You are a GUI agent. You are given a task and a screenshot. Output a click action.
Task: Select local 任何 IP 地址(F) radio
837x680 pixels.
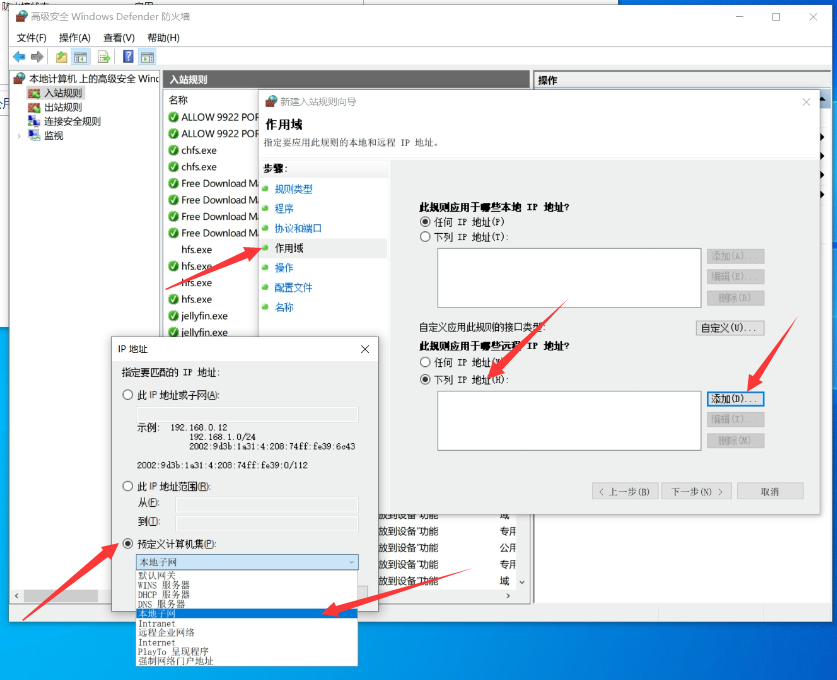[425, 222]
